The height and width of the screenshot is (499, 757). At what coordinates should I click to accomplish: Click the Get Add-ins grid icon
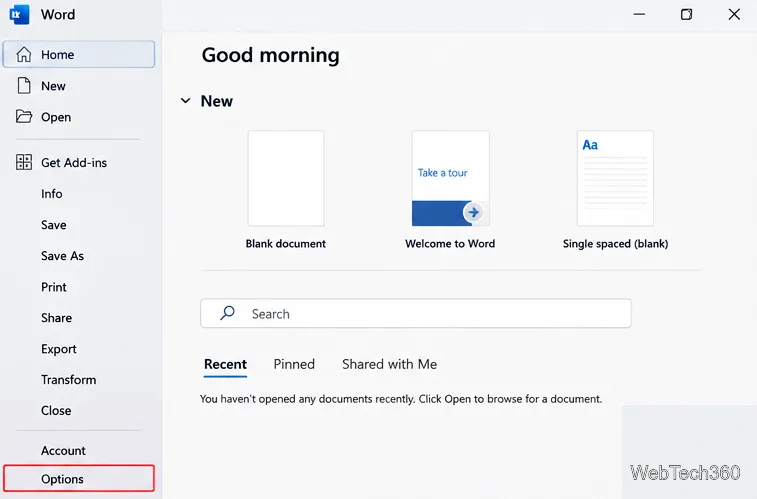coord(24,162)
